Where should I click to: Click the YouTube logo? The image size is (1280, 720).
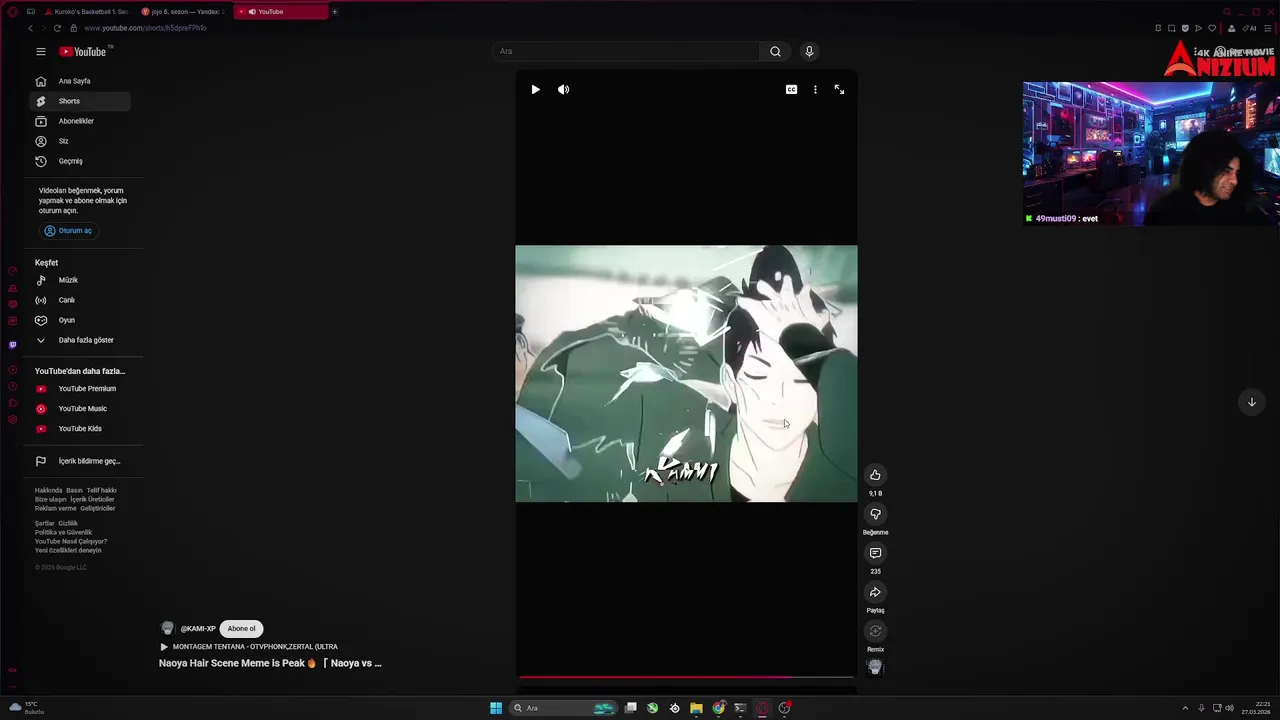83,51
